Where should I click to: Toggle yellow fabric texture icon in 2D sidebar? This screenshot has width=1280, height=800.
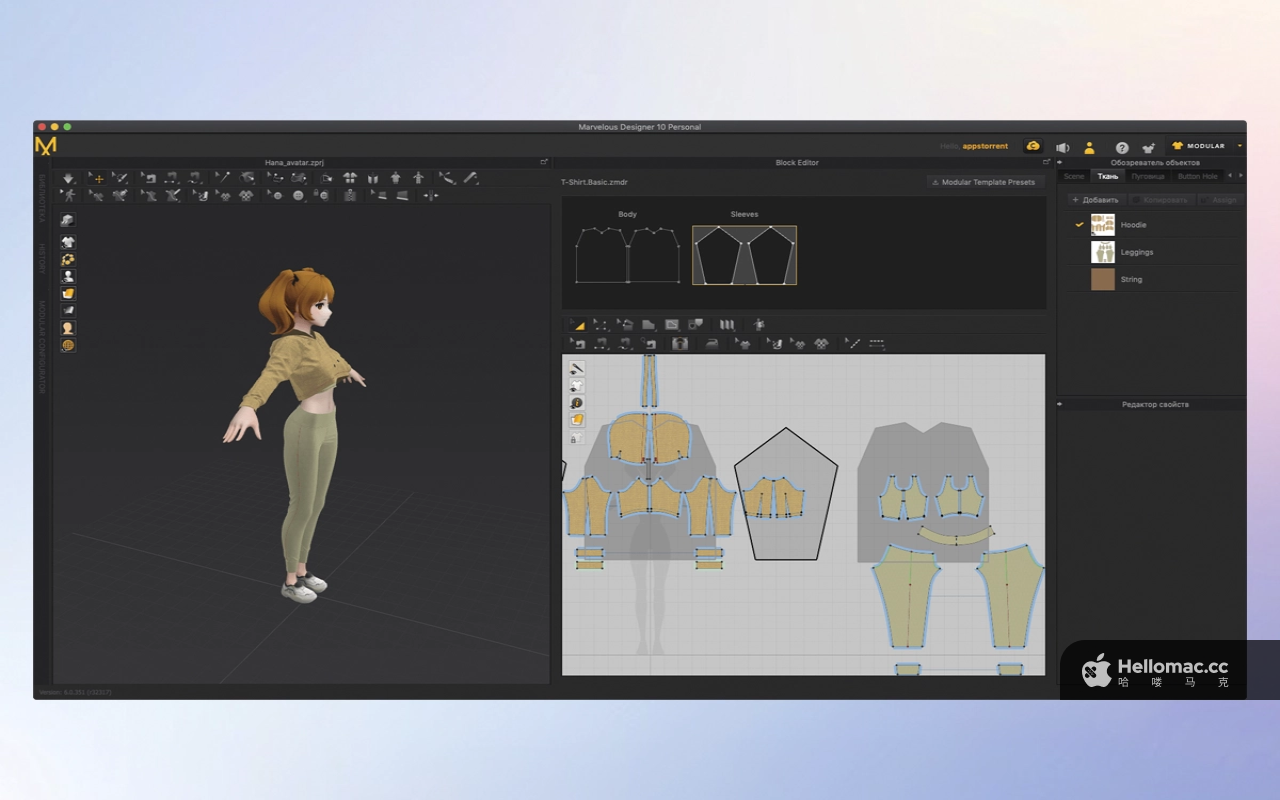[x=577, y=420]
